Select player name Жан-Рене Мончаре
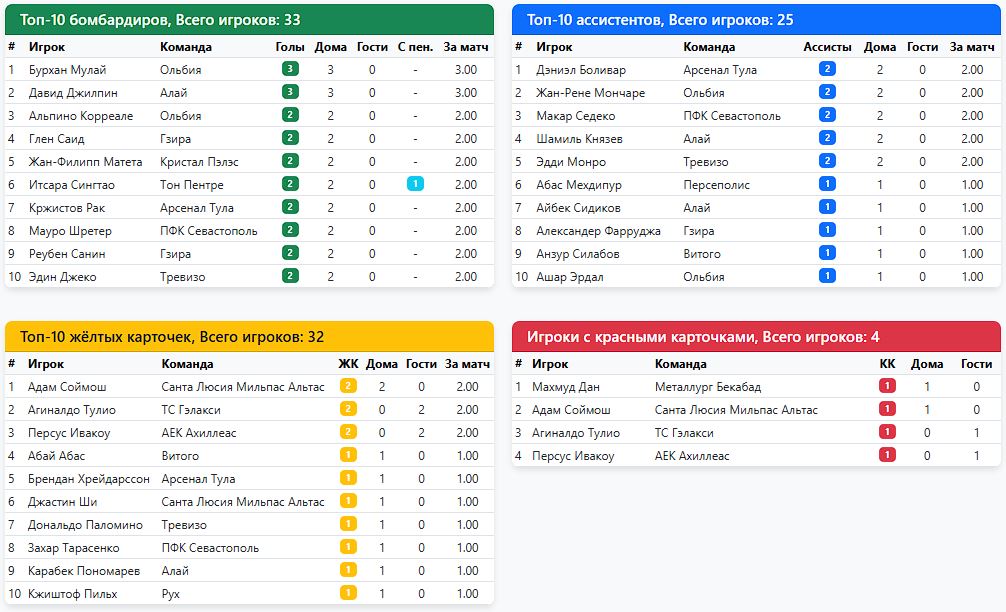Viewport: 1006px width, 612px height. pyautogui.click(x=590, y=93)
